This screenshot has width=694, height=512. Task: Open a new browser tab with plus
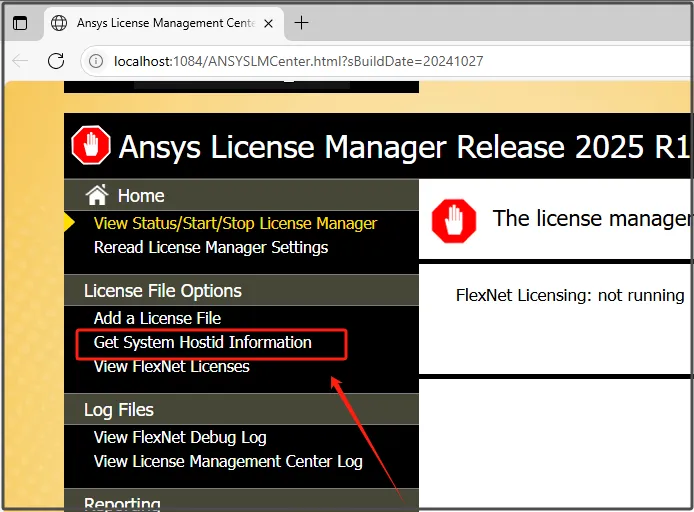(301, 23)
